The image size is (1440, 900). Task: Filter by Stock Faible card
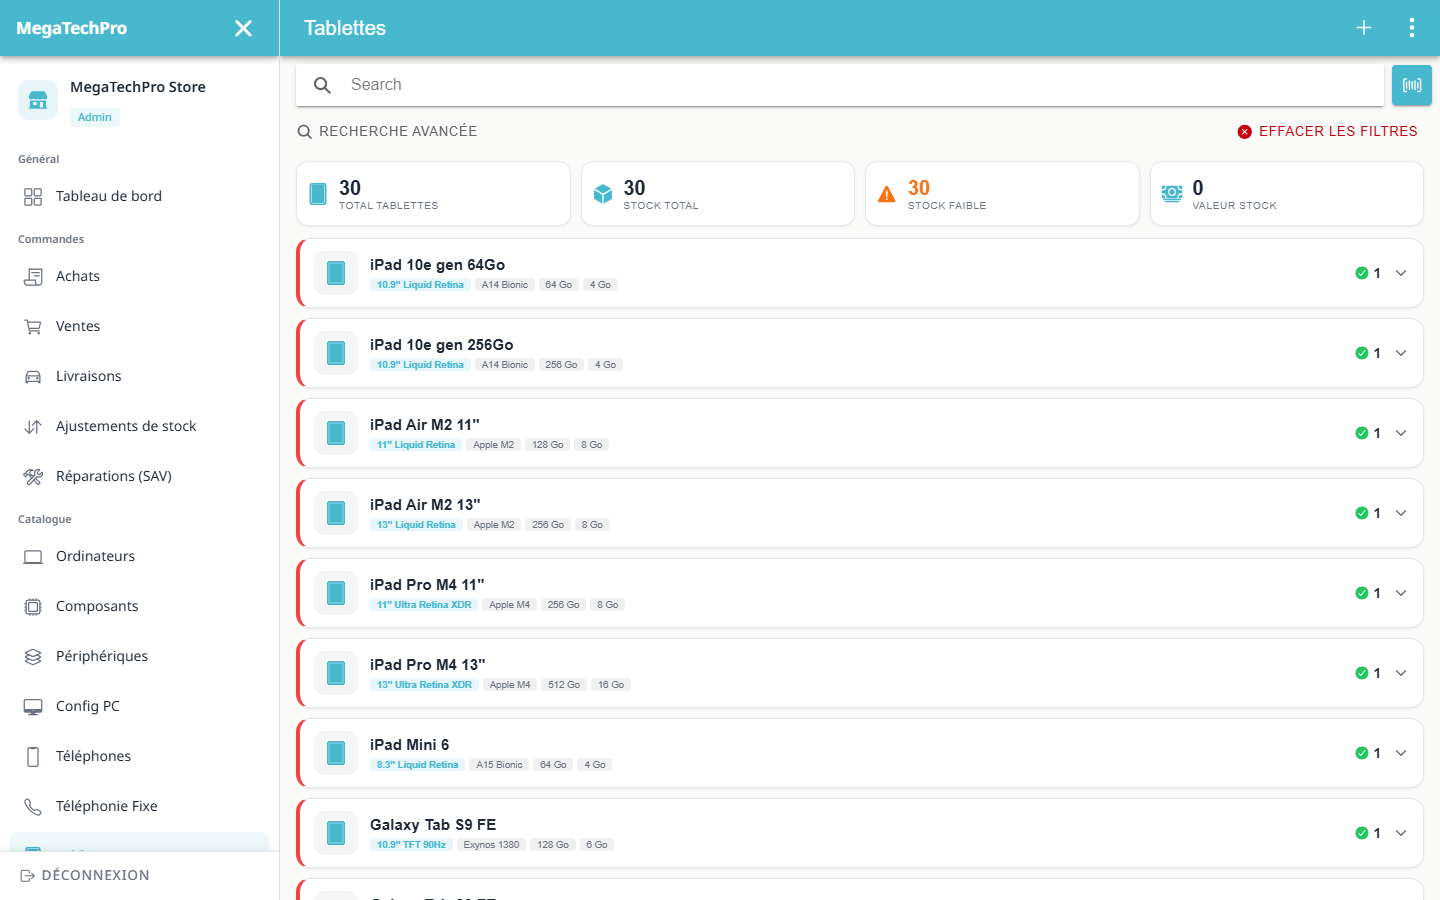(1002, 194)
